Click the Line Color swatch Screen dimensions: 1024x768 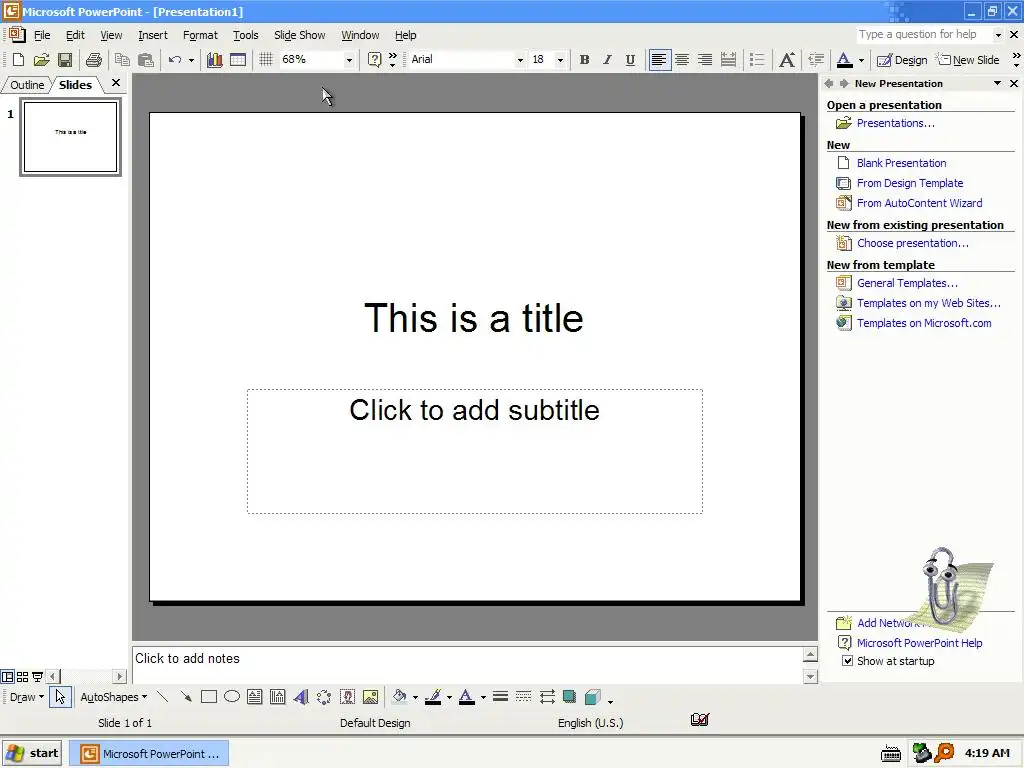click(x=433, y=697)
